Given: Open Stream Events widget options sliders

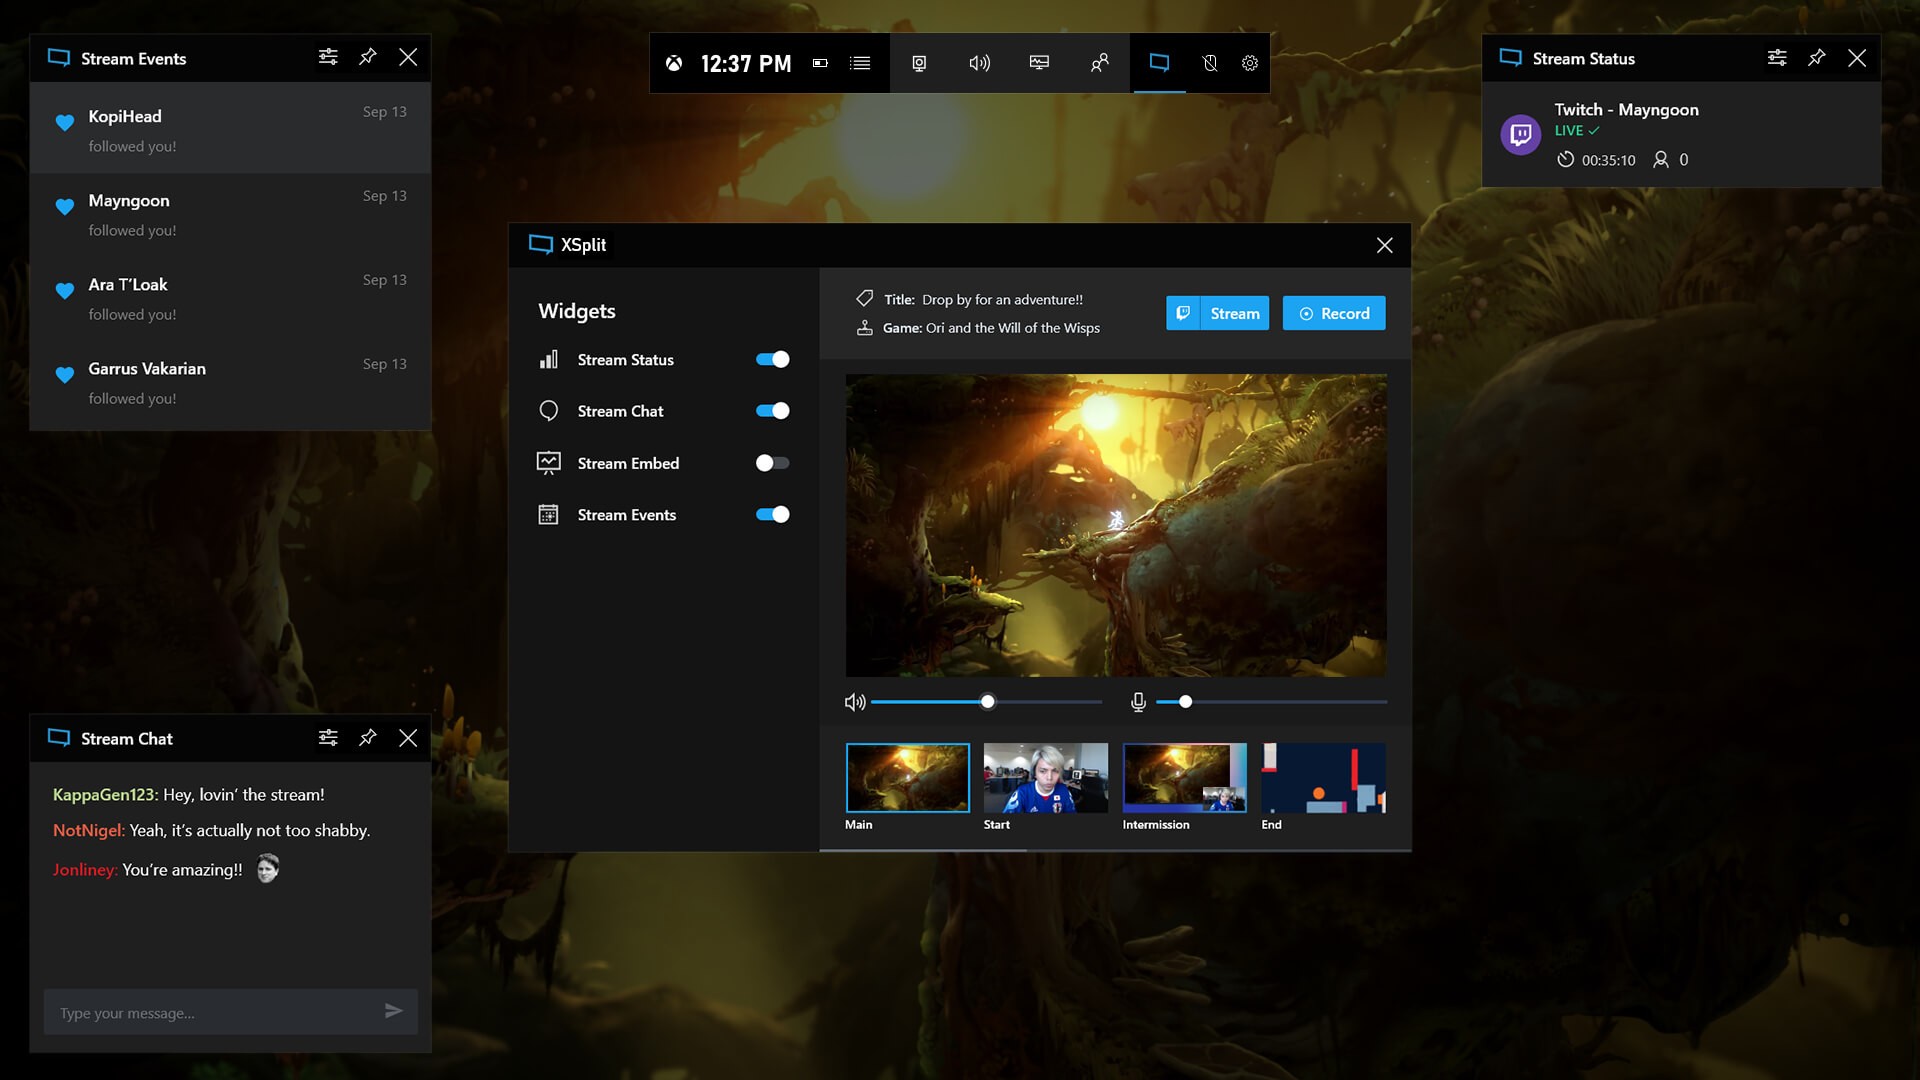Looking at the screenshot, I should click(328, 58).
